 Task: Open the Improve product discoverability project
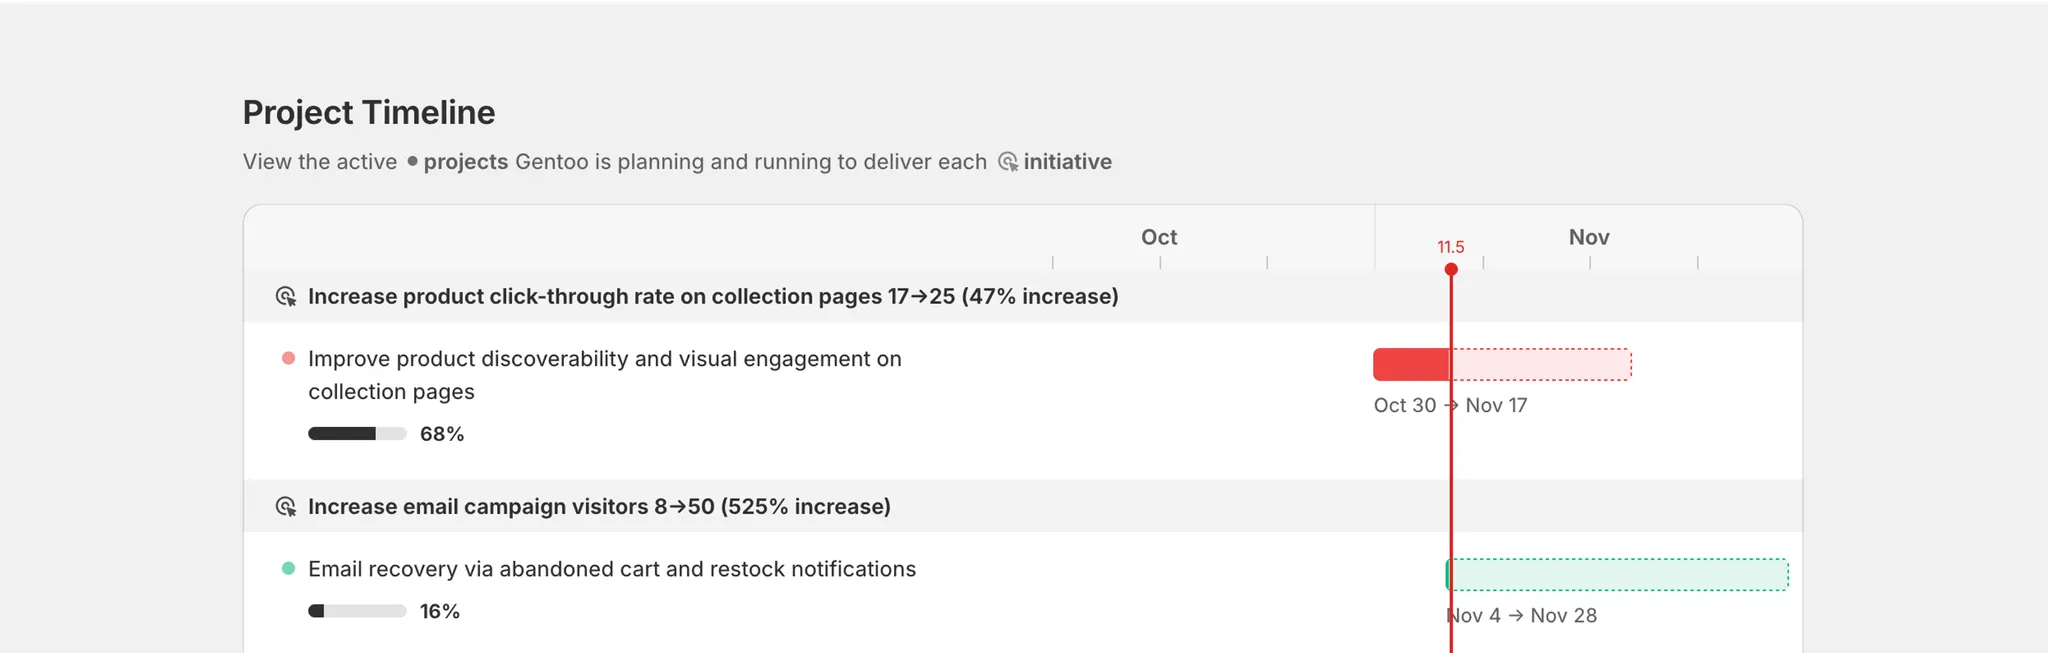tap(605, 375)
